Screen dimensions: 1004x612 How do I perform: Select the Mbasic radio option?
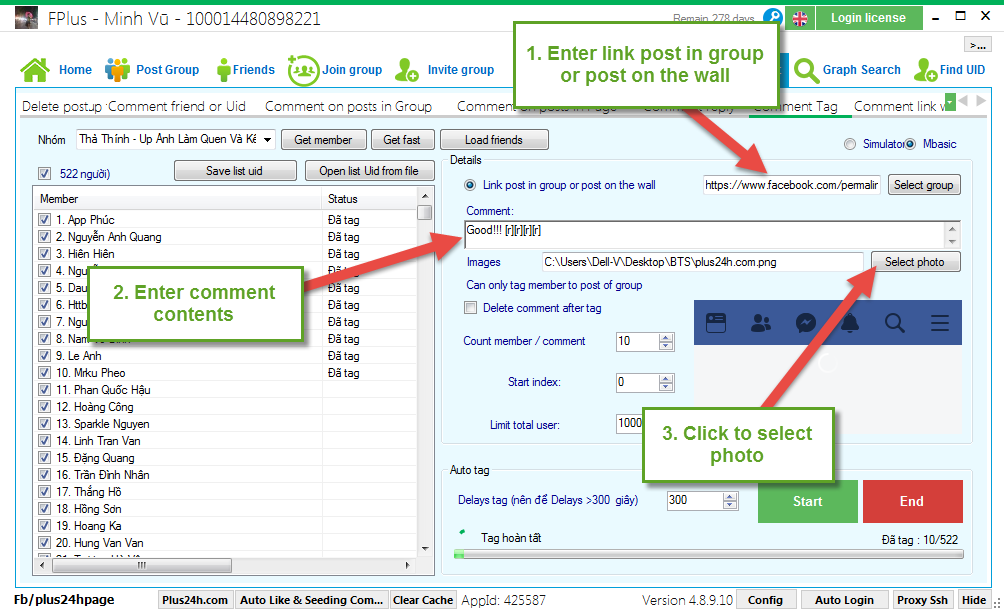coord(910,144)
